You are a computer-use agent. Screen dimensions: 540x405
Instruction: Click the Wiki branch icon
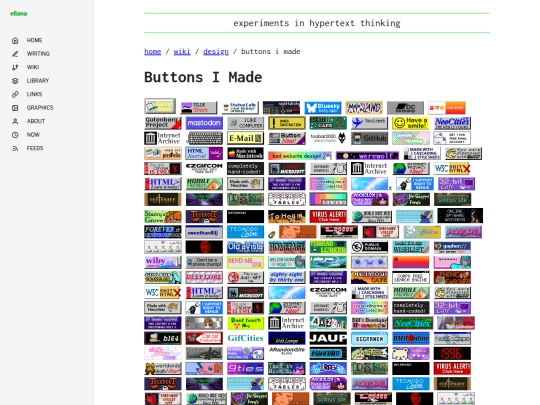click(x=15, y=67)
